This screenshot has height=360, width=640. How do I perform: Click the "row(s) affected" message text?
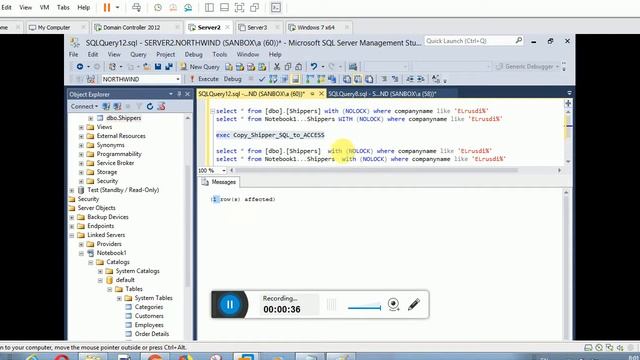point(248,199)
